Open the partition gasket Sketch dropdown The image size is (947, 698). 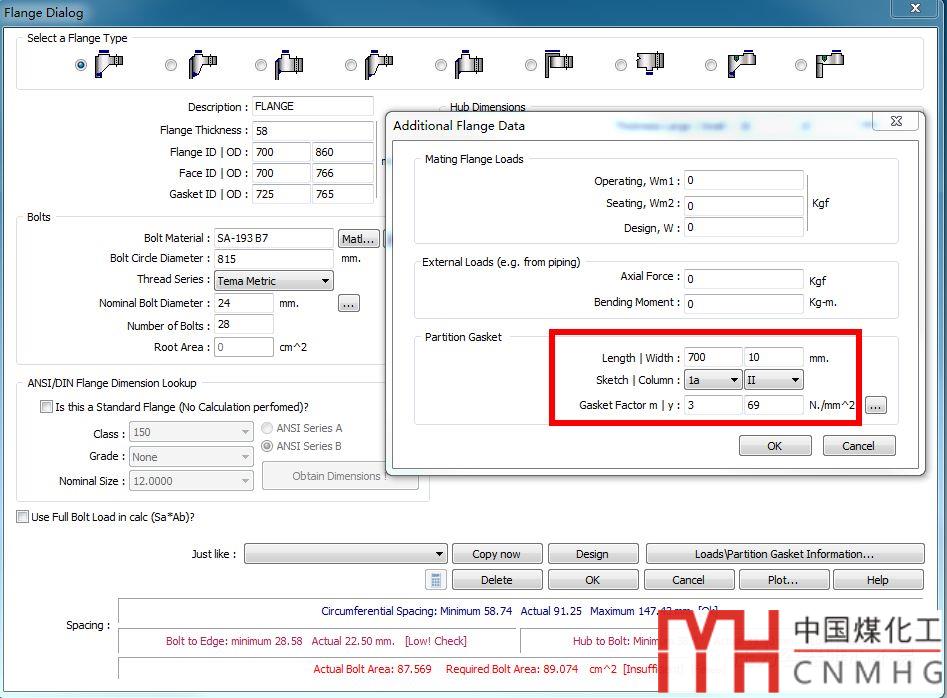713,380
